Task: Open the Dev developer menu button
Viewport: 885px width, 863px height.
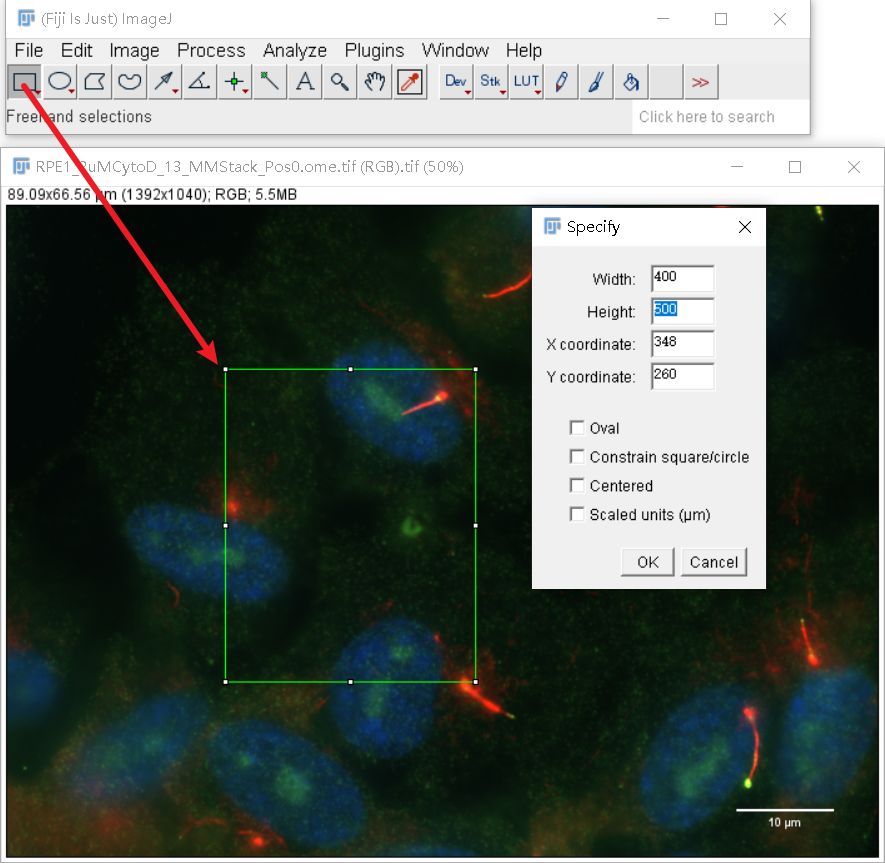Action: (x=456, y=82)
